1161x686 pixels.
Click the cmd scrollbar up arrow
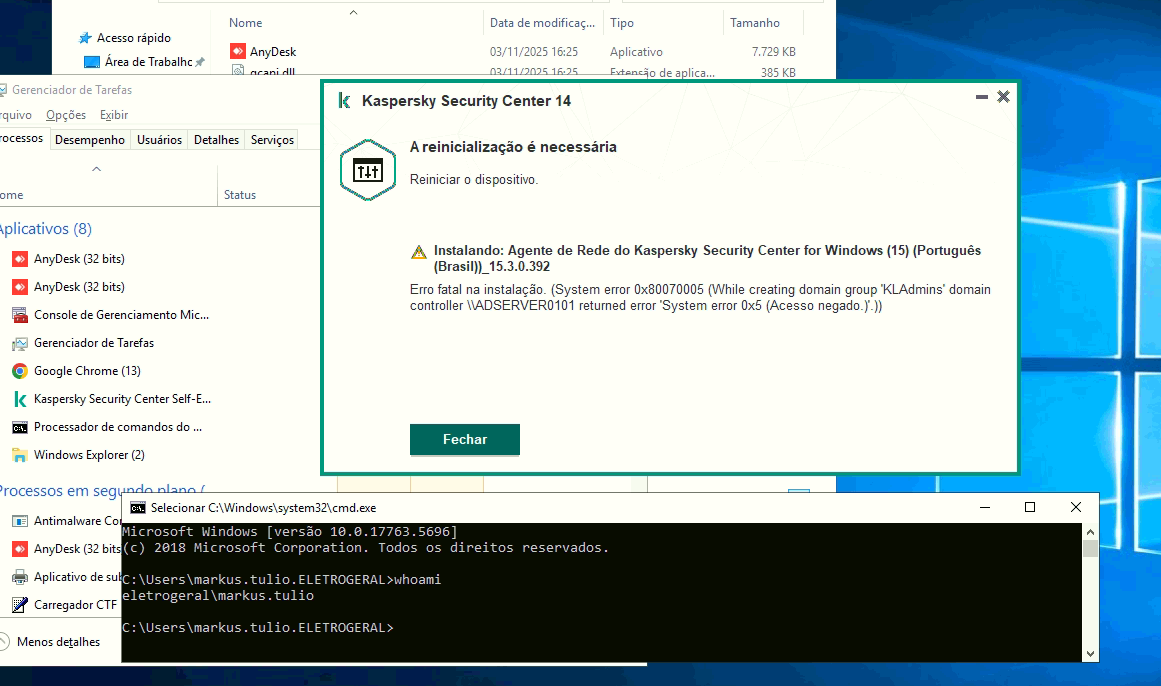point(1090,532)
